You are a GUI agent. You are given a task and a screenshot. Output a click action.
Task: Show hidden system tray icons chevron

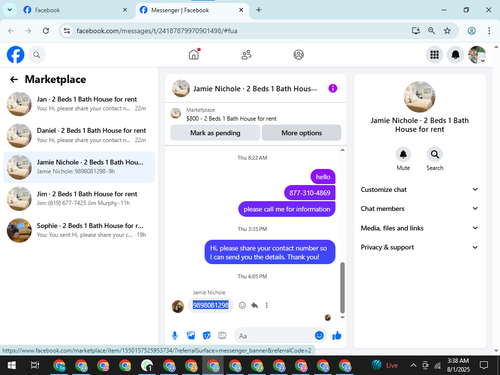pyautogui.click(x=413, y=365)
